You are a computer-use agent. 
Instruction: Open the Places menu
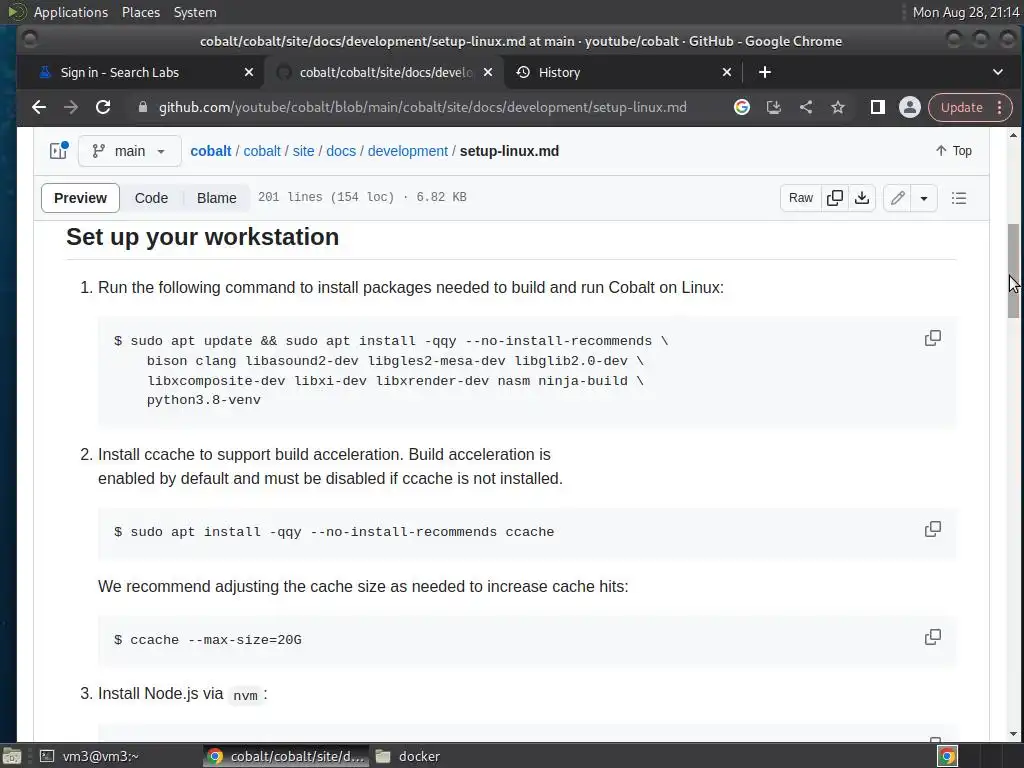tap(141, 12)
